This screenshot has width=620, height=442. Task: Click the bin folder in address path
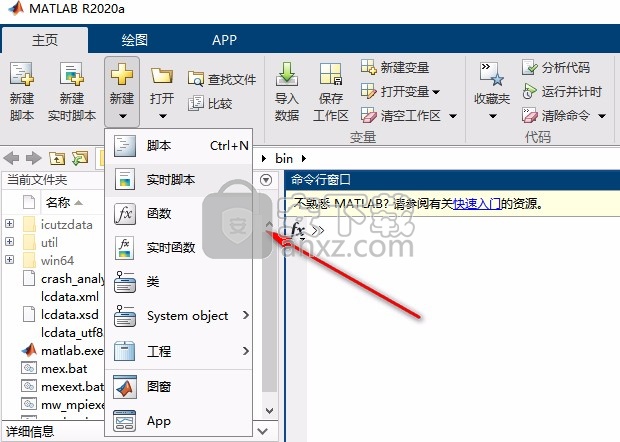[x=284, y=159]
